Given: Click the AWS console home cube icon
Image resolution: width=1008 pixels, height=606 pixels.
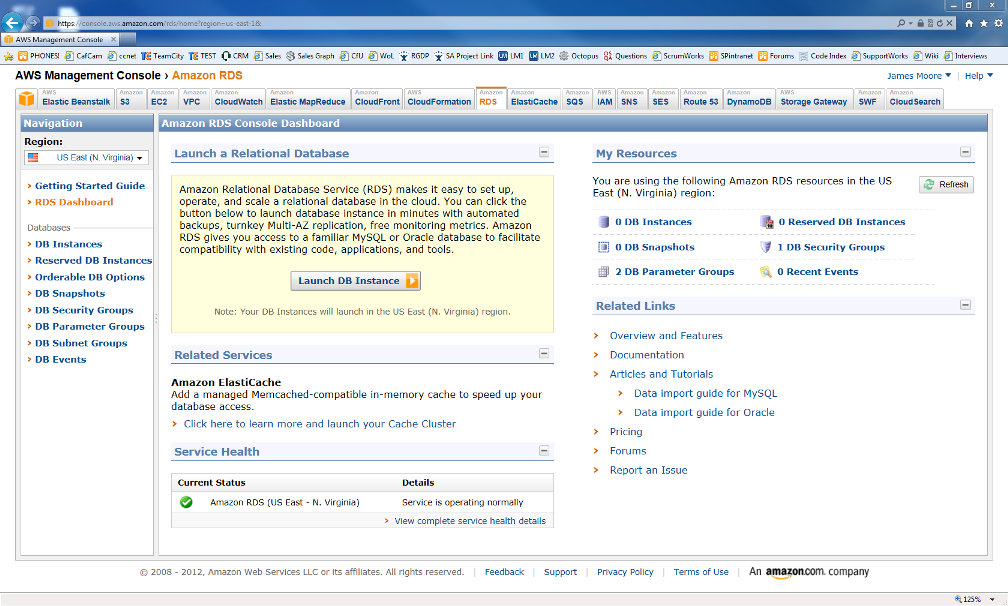Looking at the screenshot, I should click(26, 99).
